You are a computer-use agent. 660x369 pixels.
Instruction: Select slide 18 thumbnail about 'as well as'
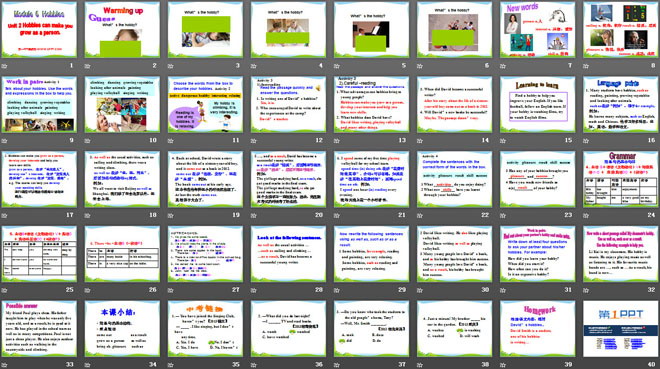pos(122,179)
